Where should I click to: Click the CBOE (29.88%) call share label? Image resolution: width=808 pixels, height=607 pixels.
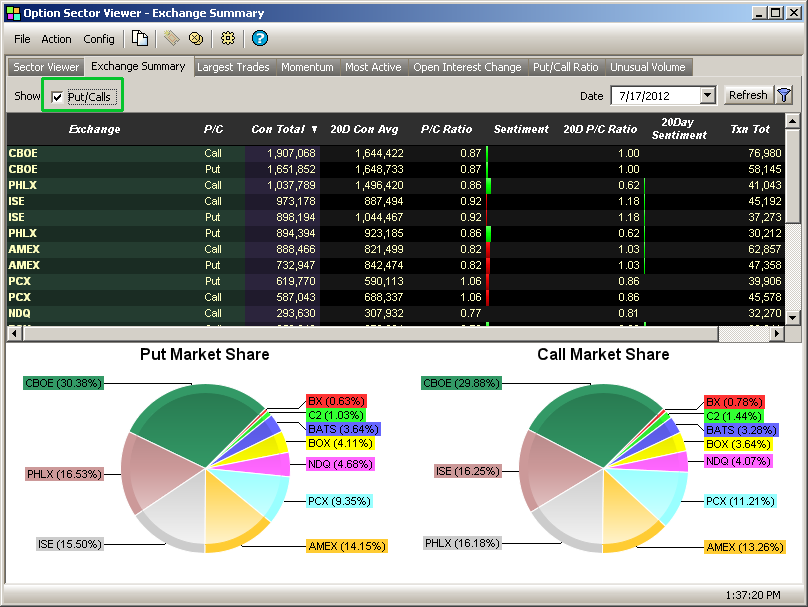point(461,383)
